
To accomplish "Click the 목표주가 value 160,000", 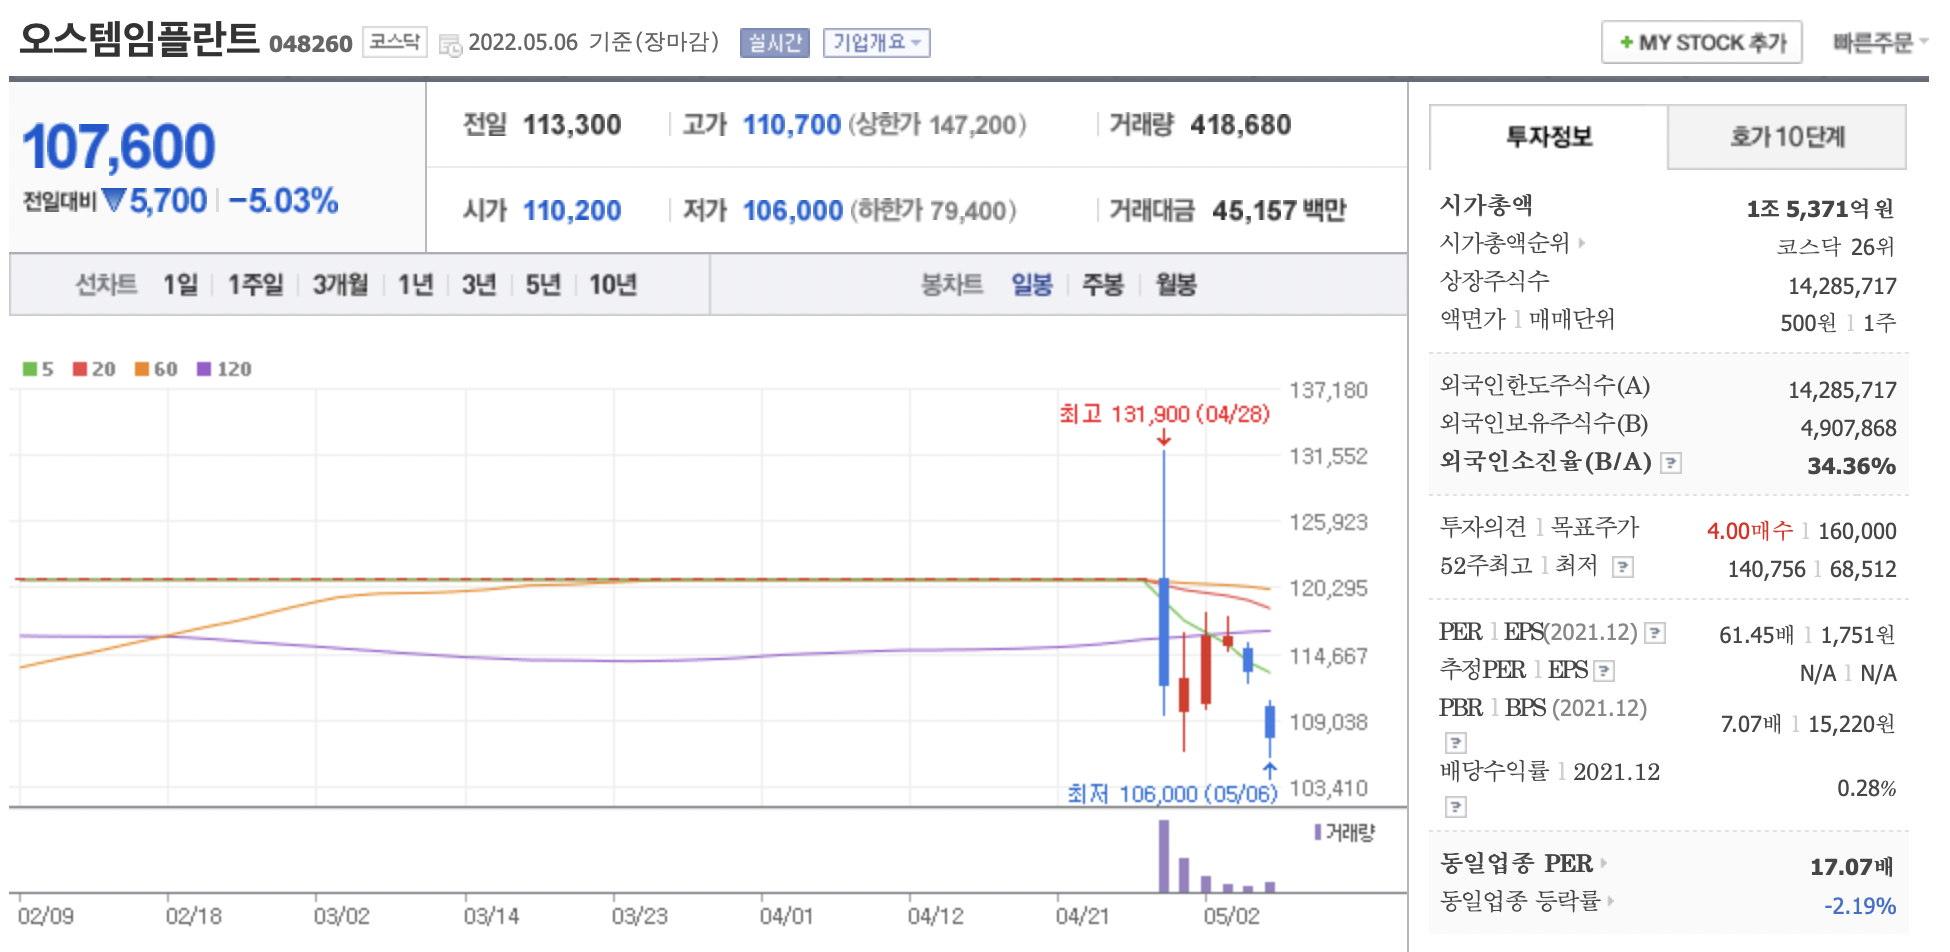I will [x=1857, y=531].
